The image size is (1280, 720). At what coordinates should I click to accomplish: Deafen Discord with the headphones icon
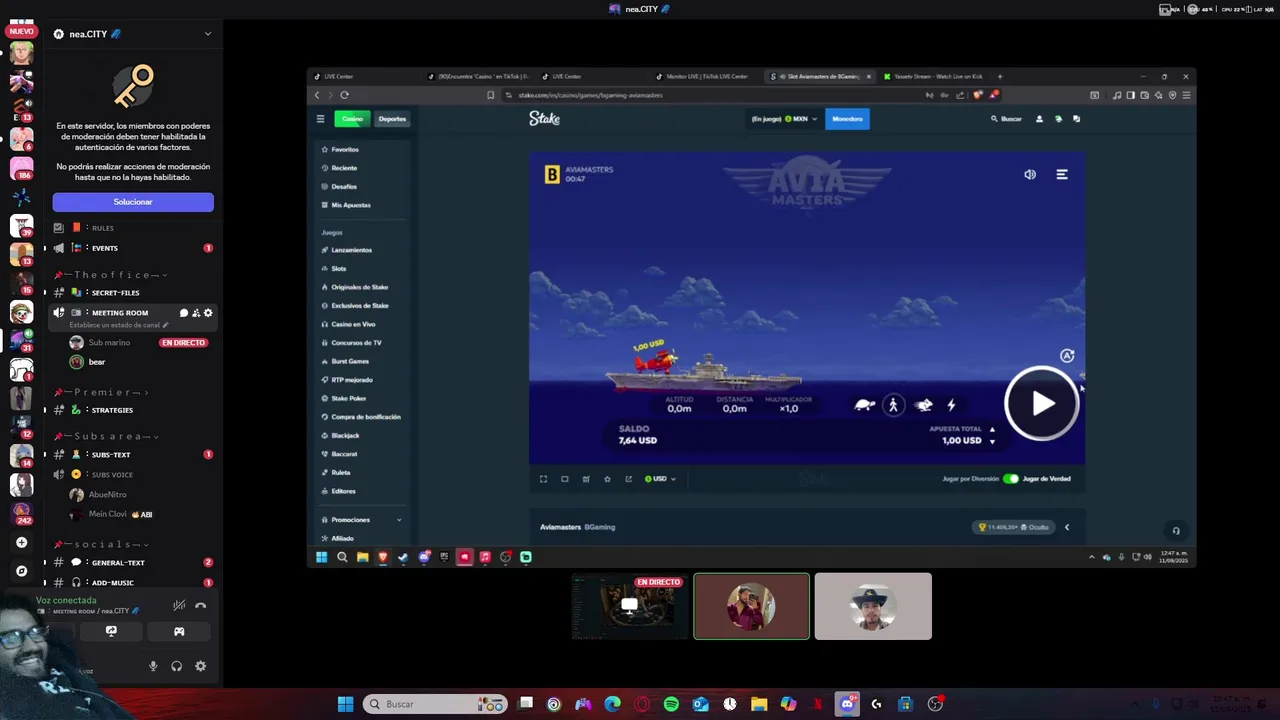point(177,666)
